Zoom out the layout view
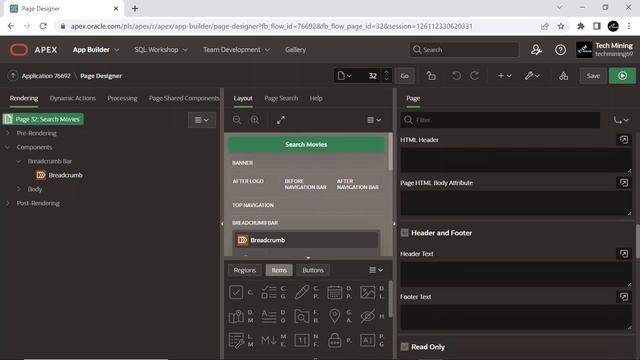The height and width of the screenshot is (360, 640). click(237, 120)
